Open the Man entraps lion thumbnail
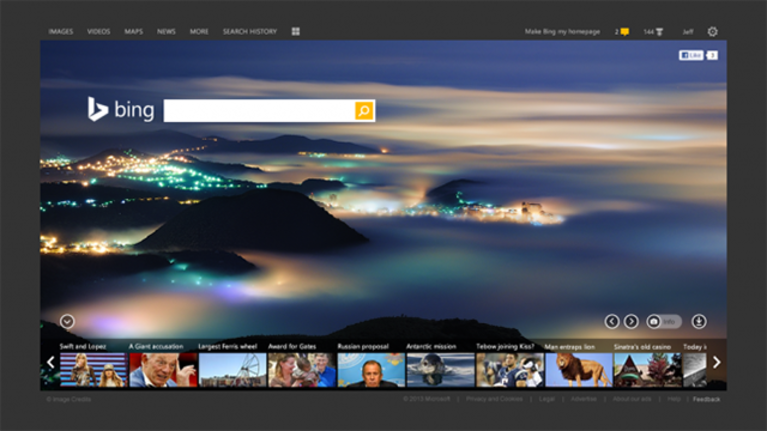 click(579, 370)
